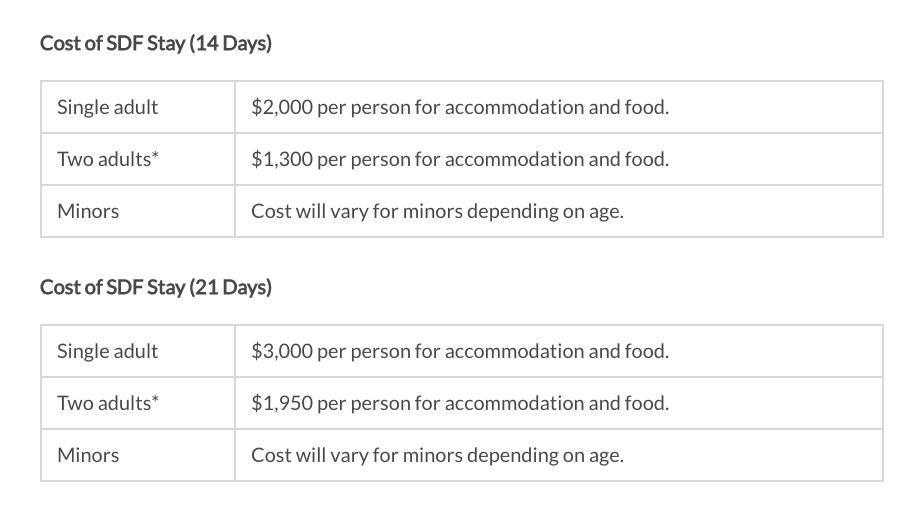This screenshot has height=506, width=916.
Task: Select 'Two adults' cell in 14 Days table
Action: pyautogui.click(x=103, y=159)
